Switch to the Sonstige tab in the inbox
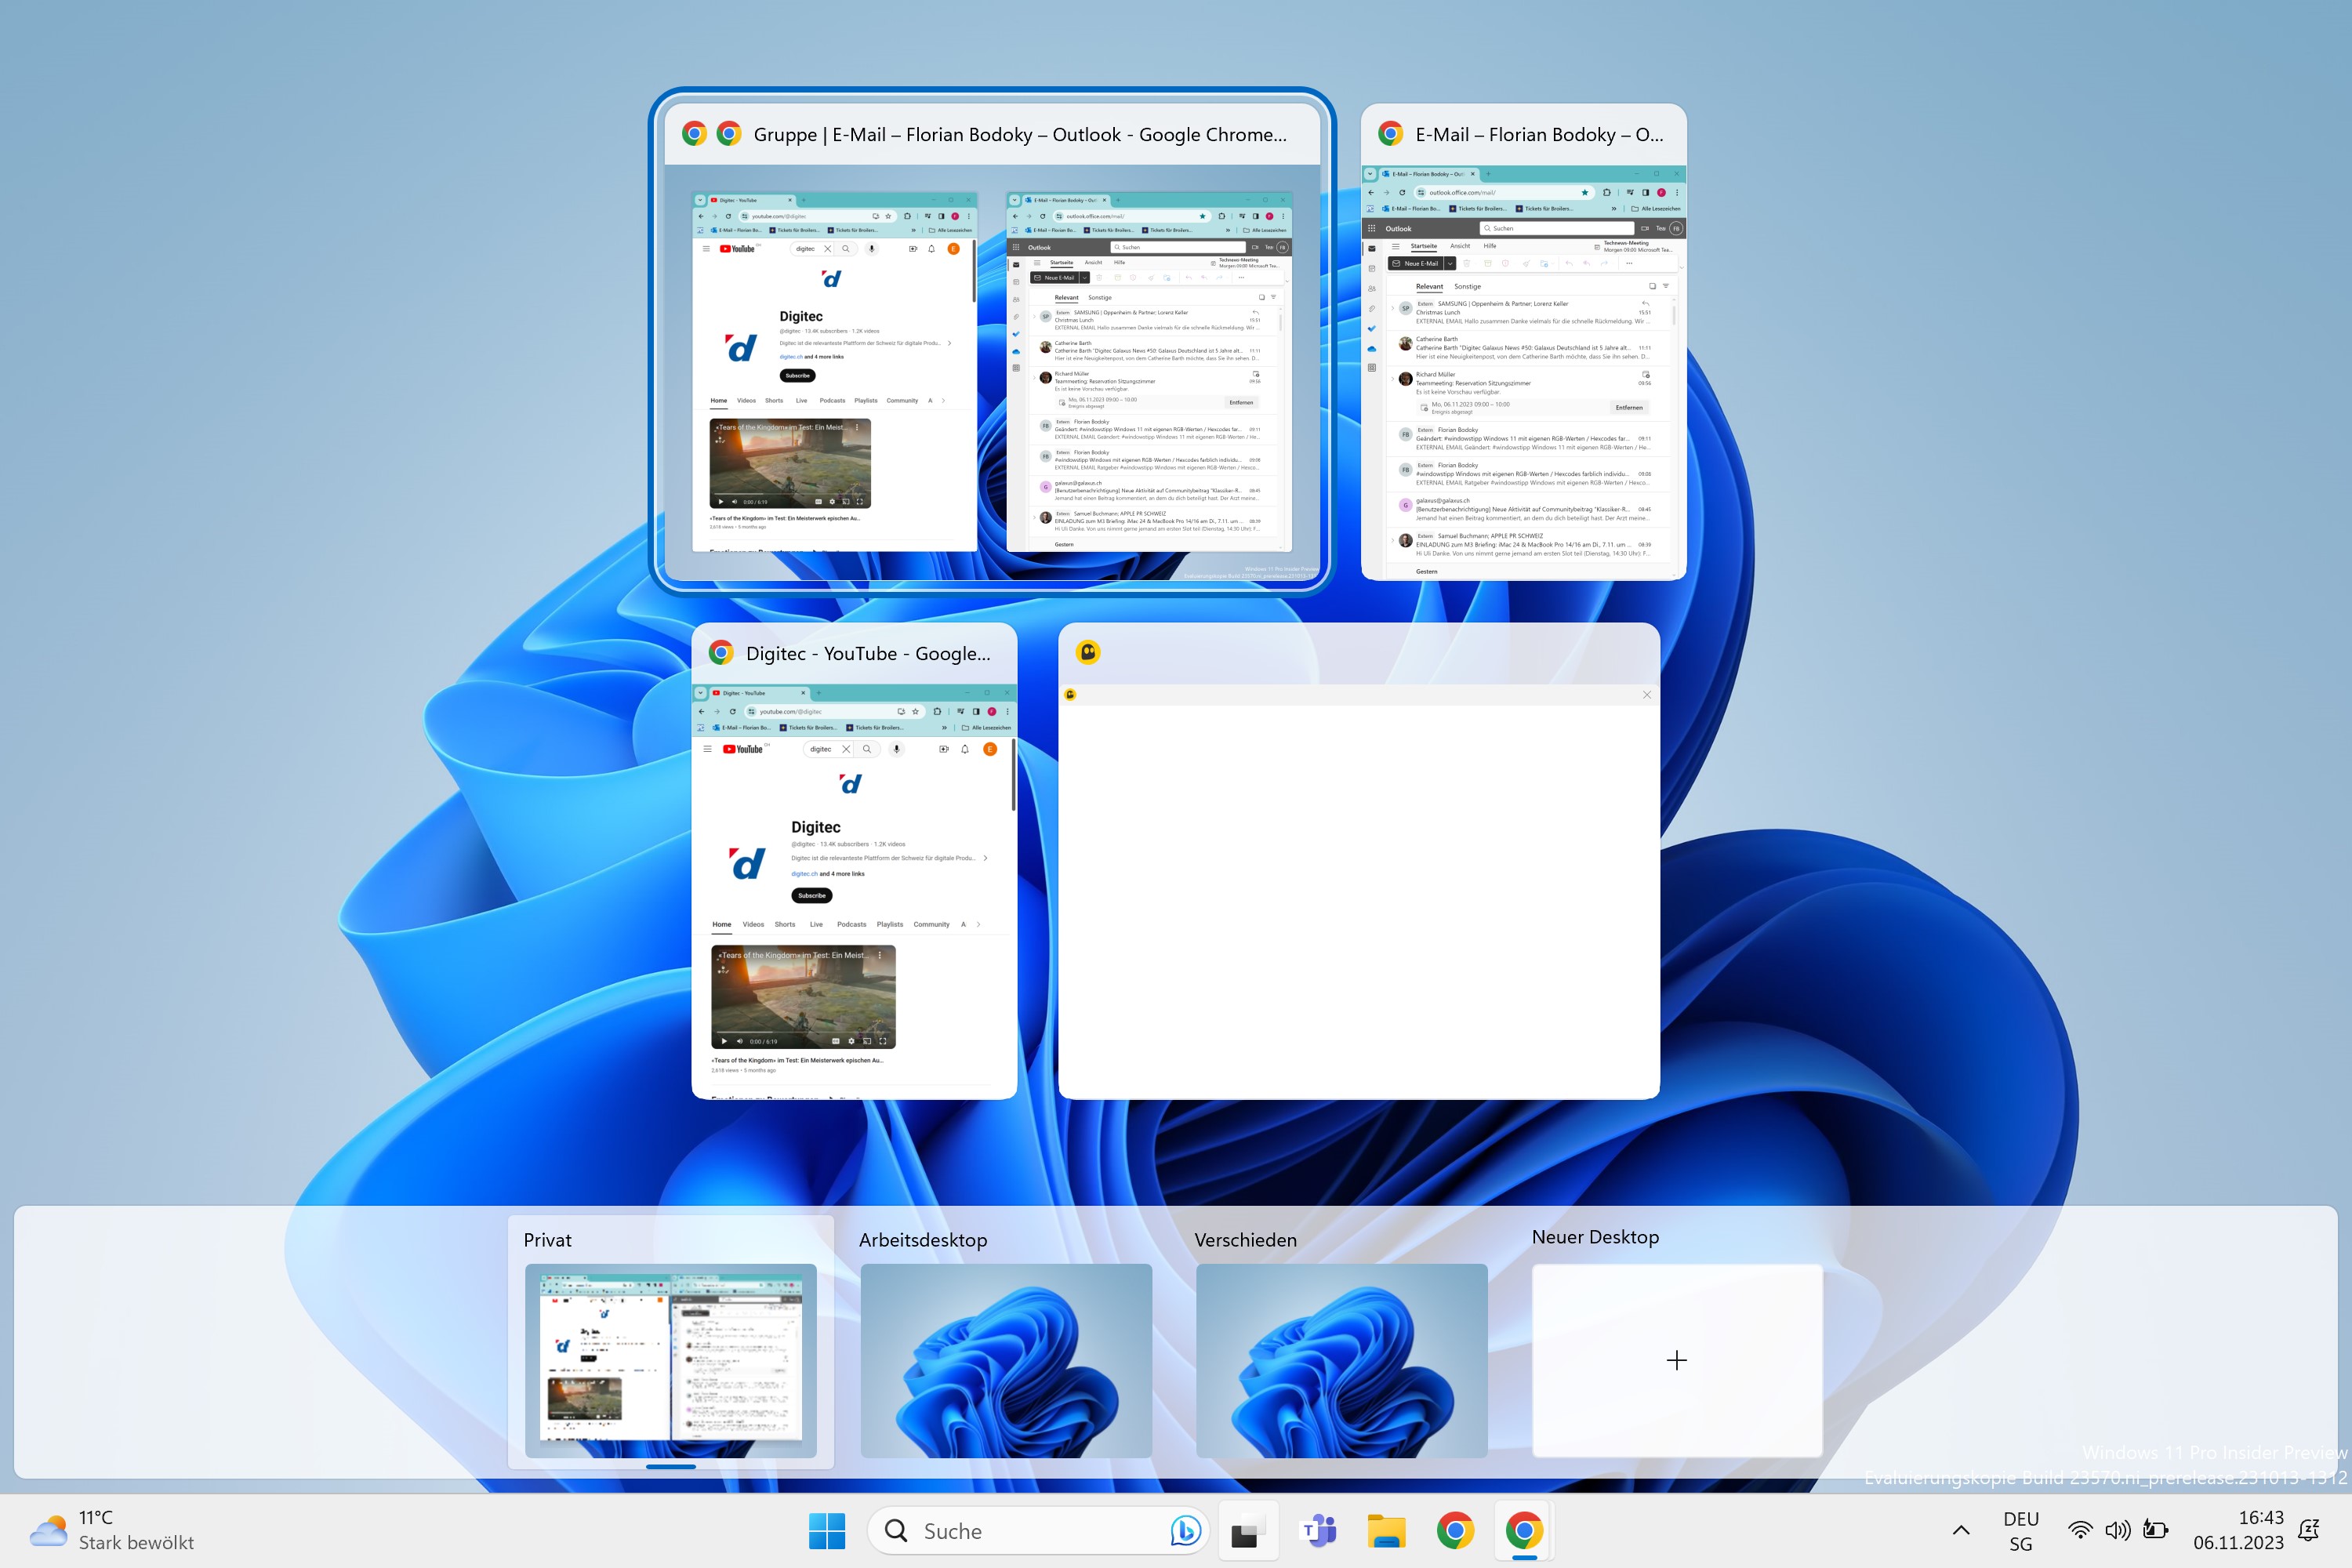The width and height of the screenshot is (2352, 1568). [x=1468, y=287]
